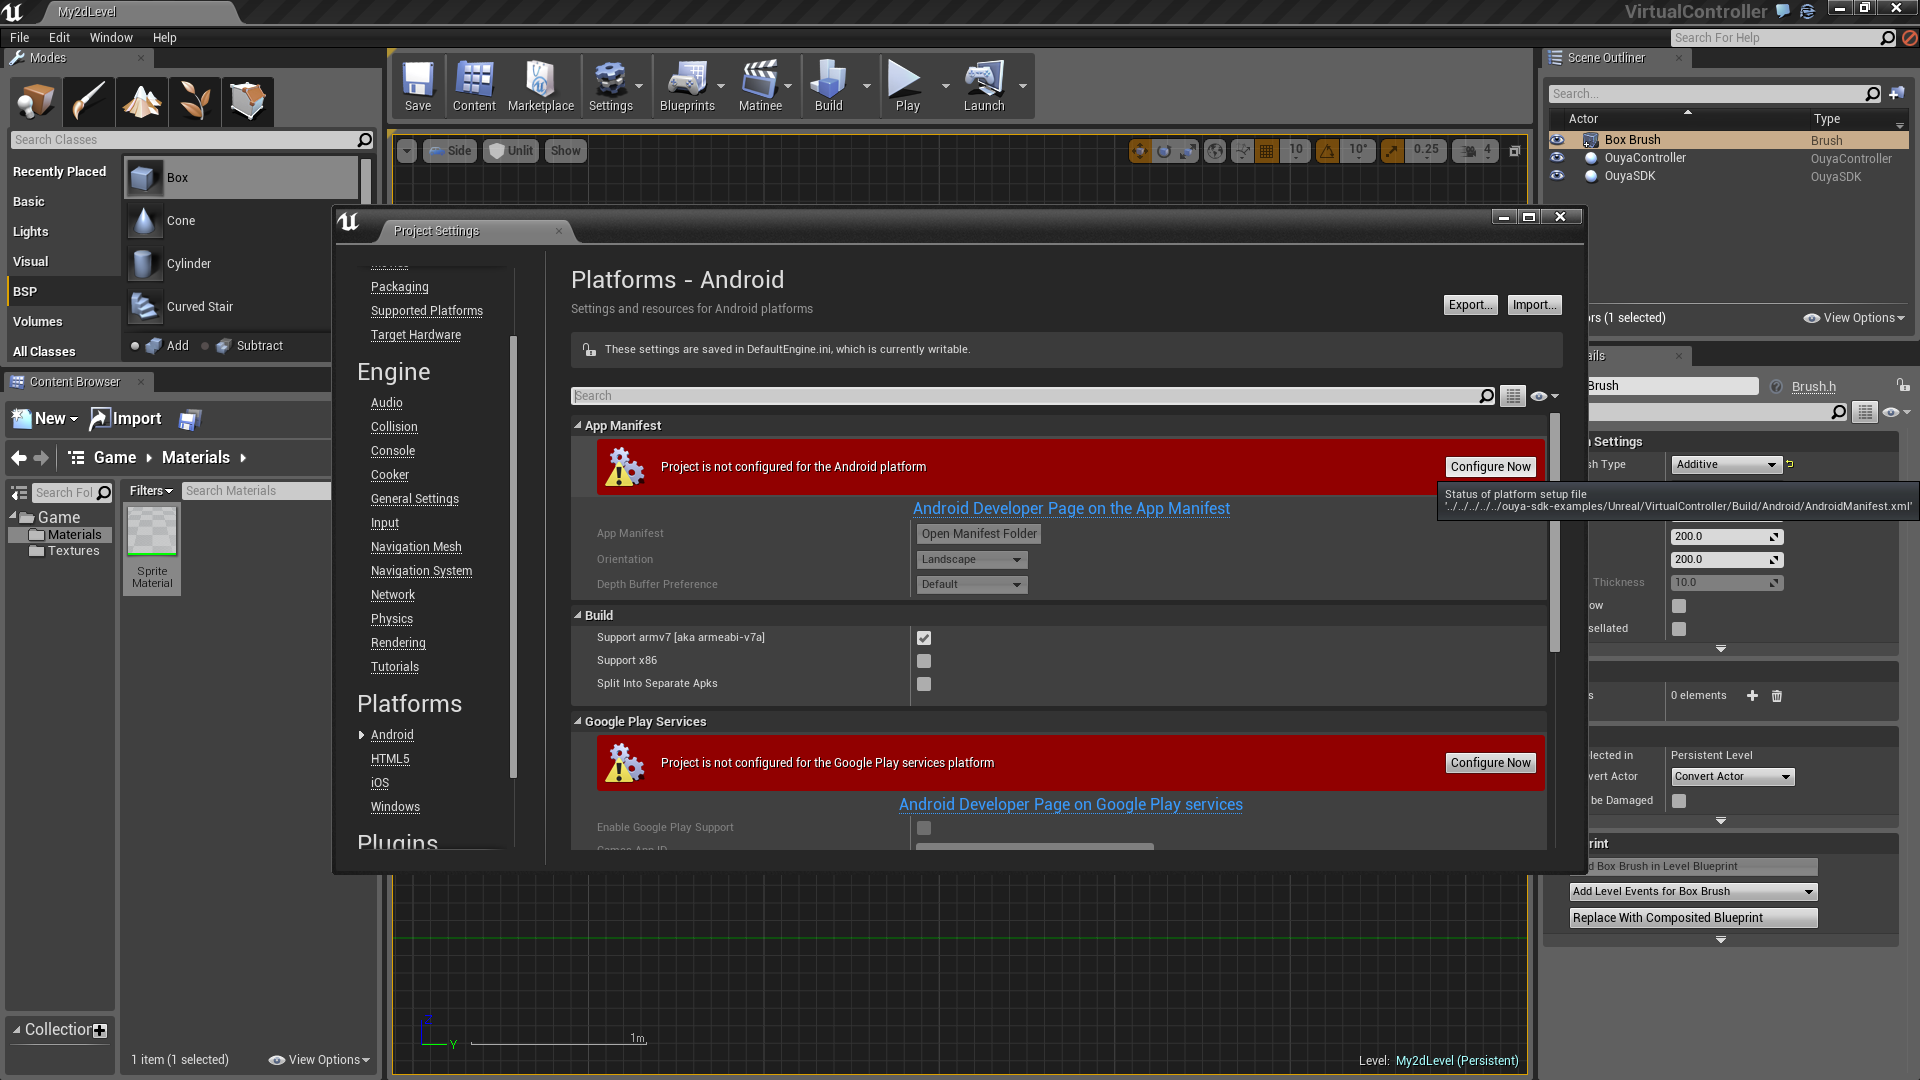
Task: Select the Paint mode brush icon
Action: coord(88,101)
